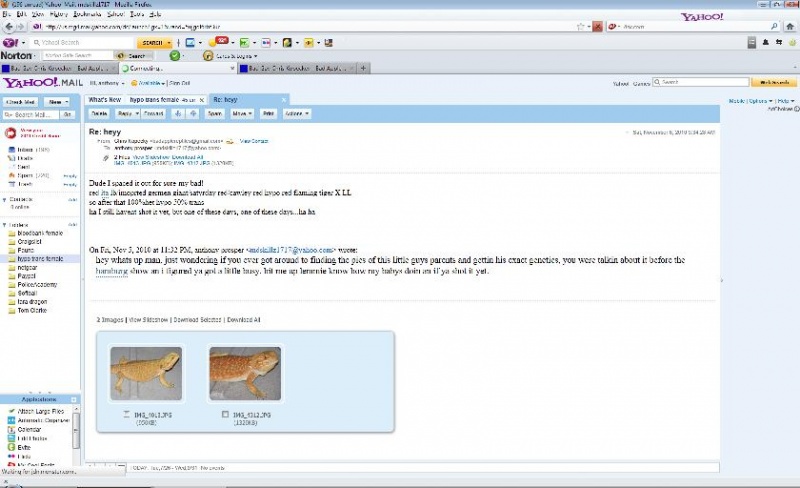800x488 pixels.
Task: Click View Slideshow link above the attachment thumbnails
Action: pos(148,320)
